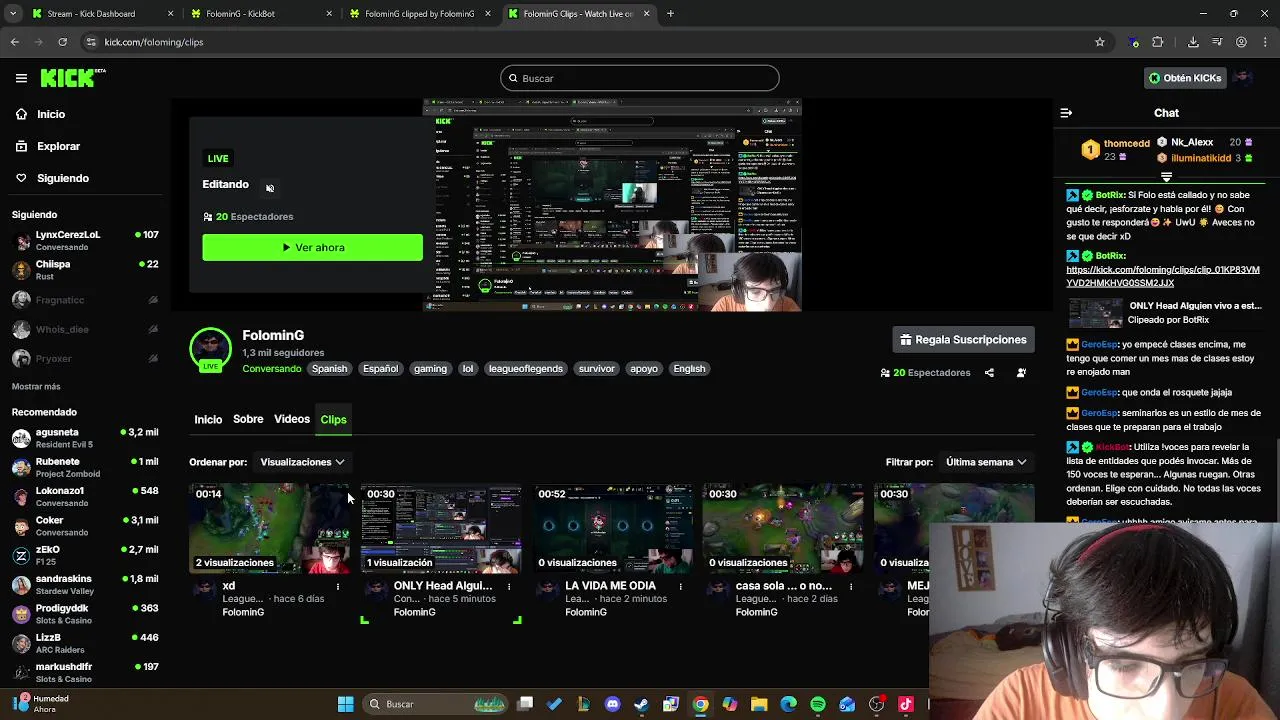This screenshot has width=1280, height=720.
Task: Open Lokonazo1 channel in Recomendado
Action: tap(85, 496)
